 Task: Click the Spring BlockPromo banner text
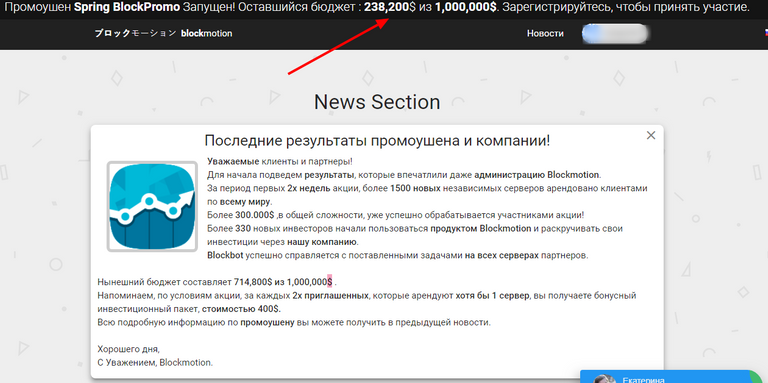click(127, 8)
